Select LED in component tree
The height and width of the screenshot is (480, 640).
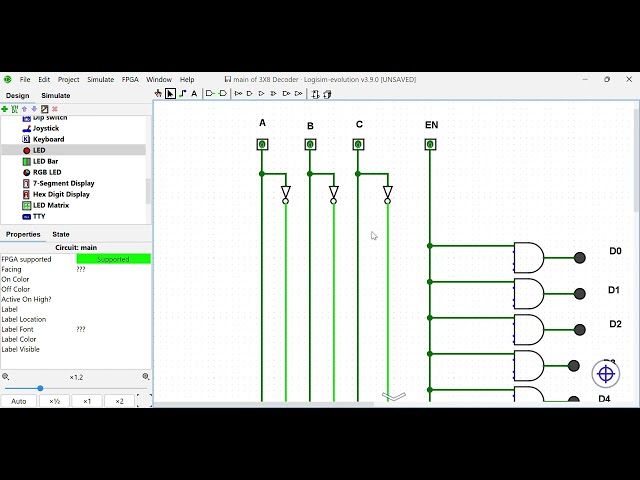[x=34, y=150]
